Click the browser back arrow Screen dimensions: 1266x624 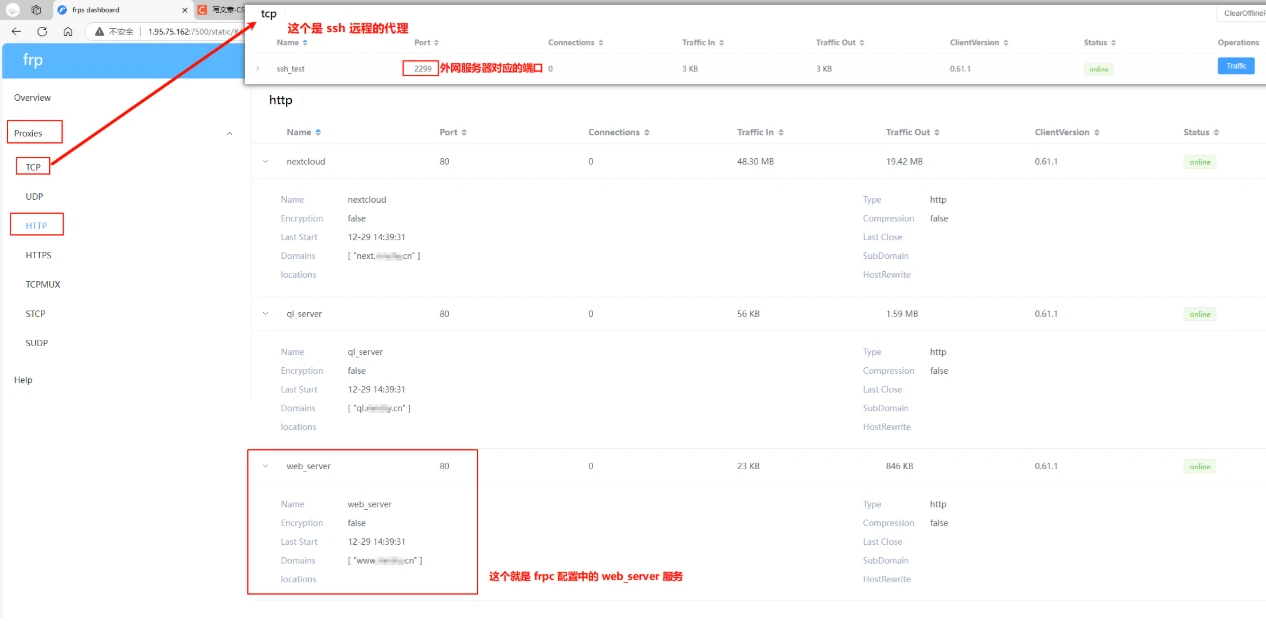16,31
